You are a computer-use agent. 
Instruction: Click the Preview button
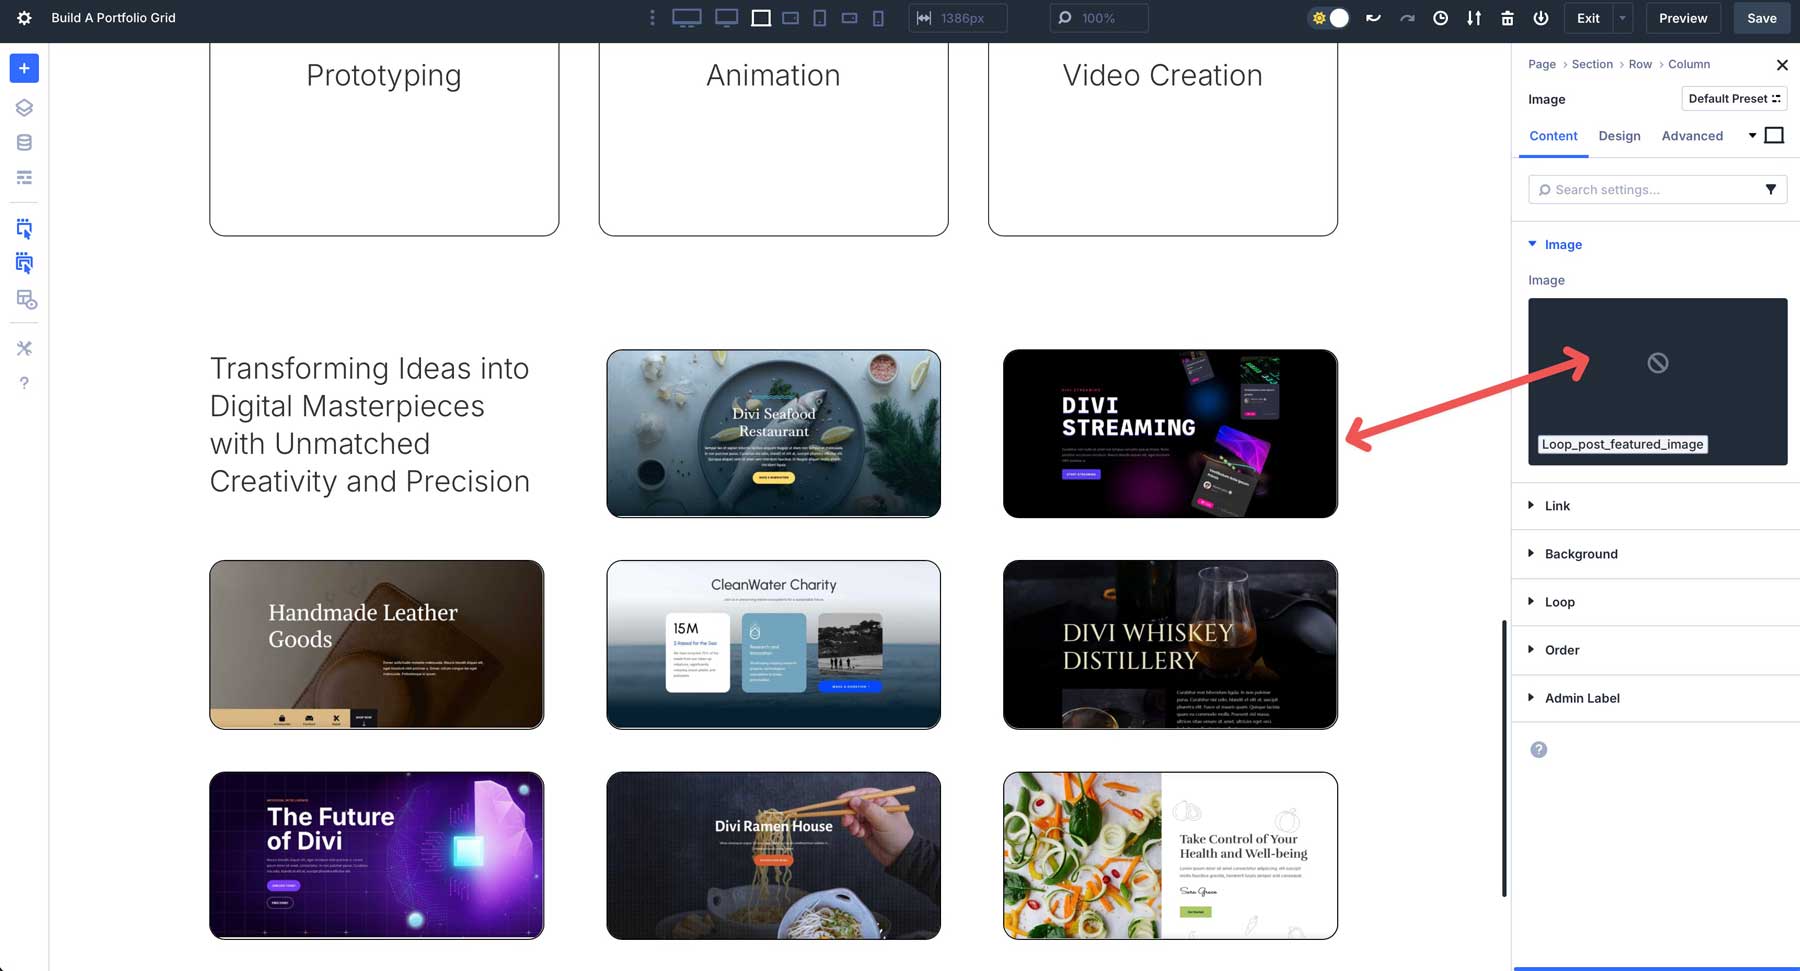coord(1682,17)
